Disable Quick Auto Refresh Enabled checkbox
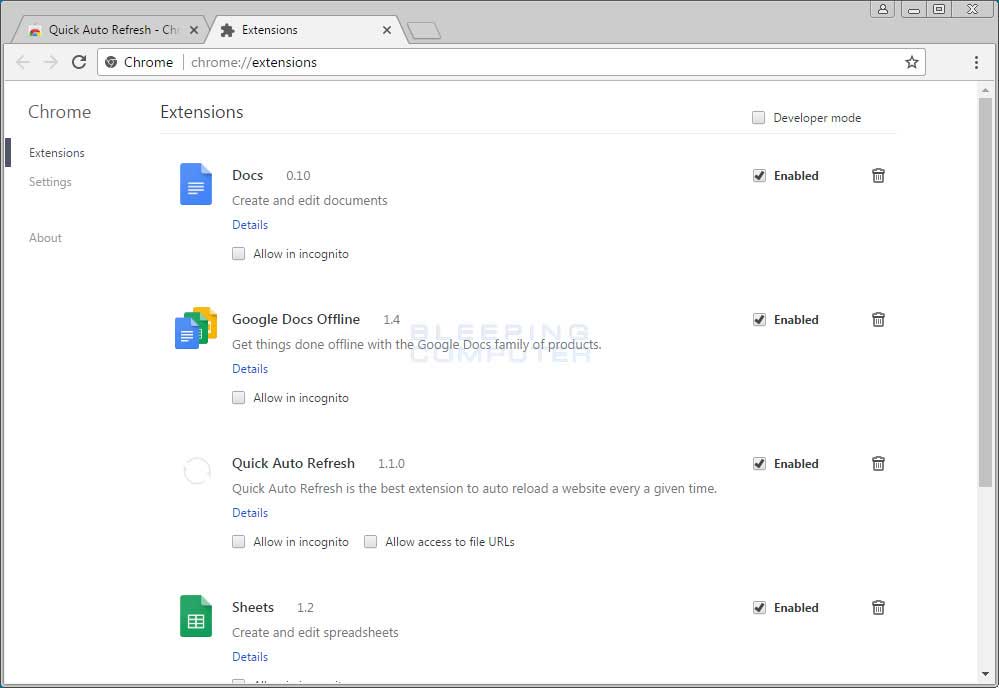 (x=759, y=463)
